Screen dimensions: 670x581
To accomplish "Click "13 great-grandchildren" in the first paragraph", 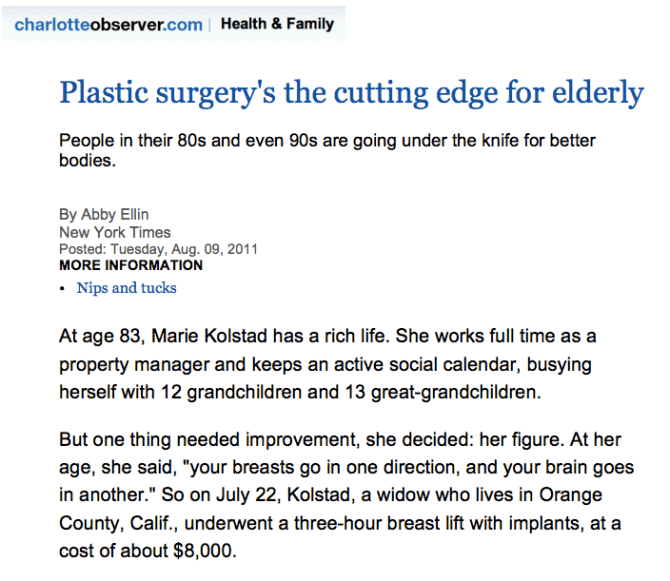I will pyautogui.click(x=443, y=392).
